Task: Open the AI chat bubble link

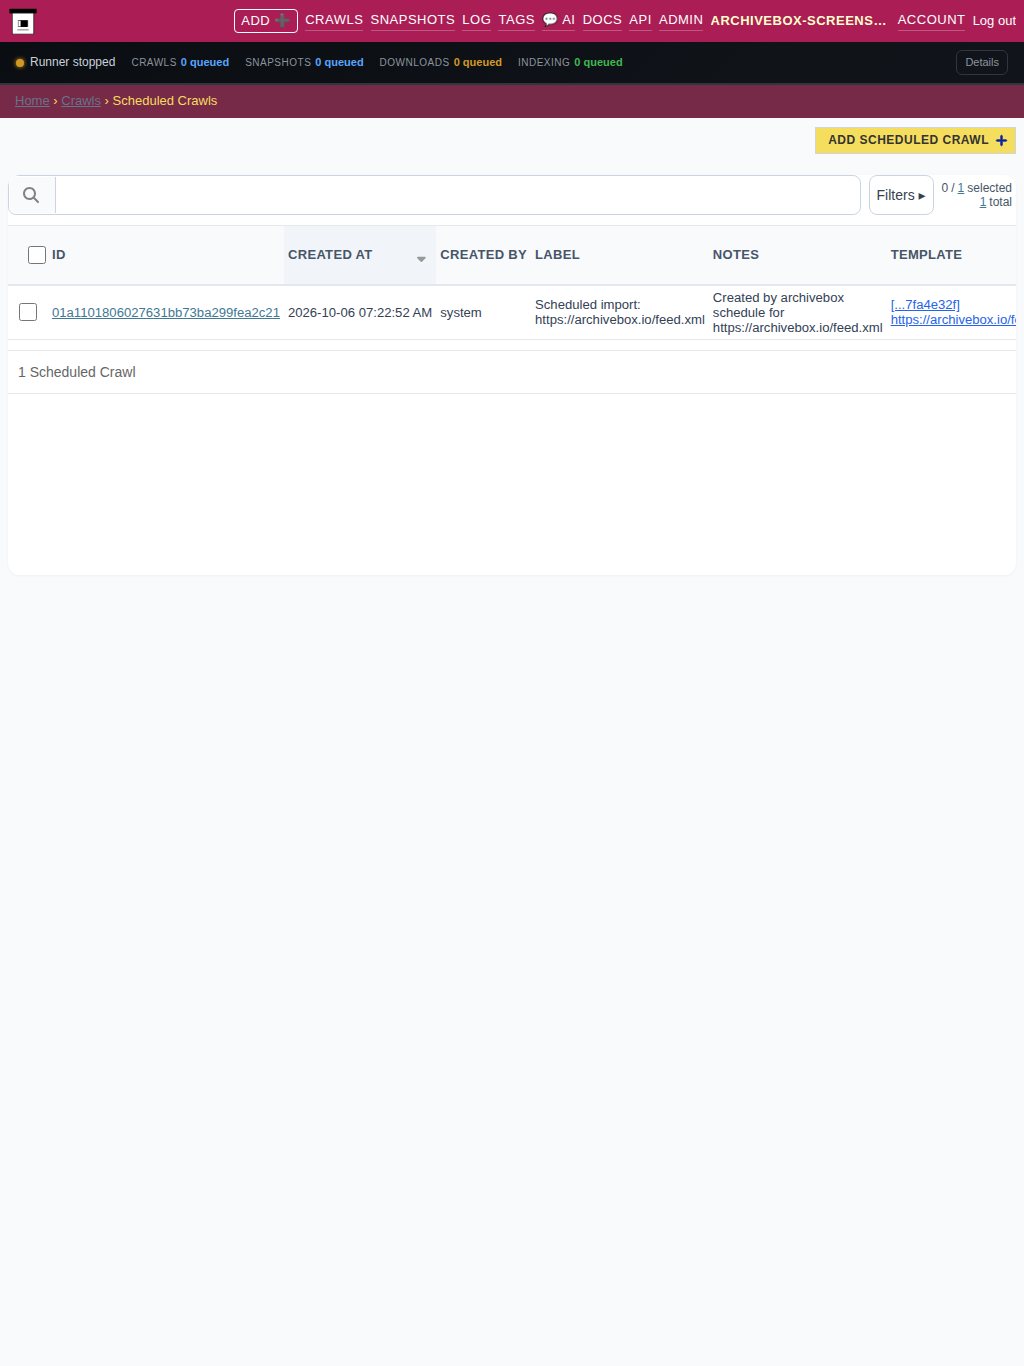Action: 558,20
